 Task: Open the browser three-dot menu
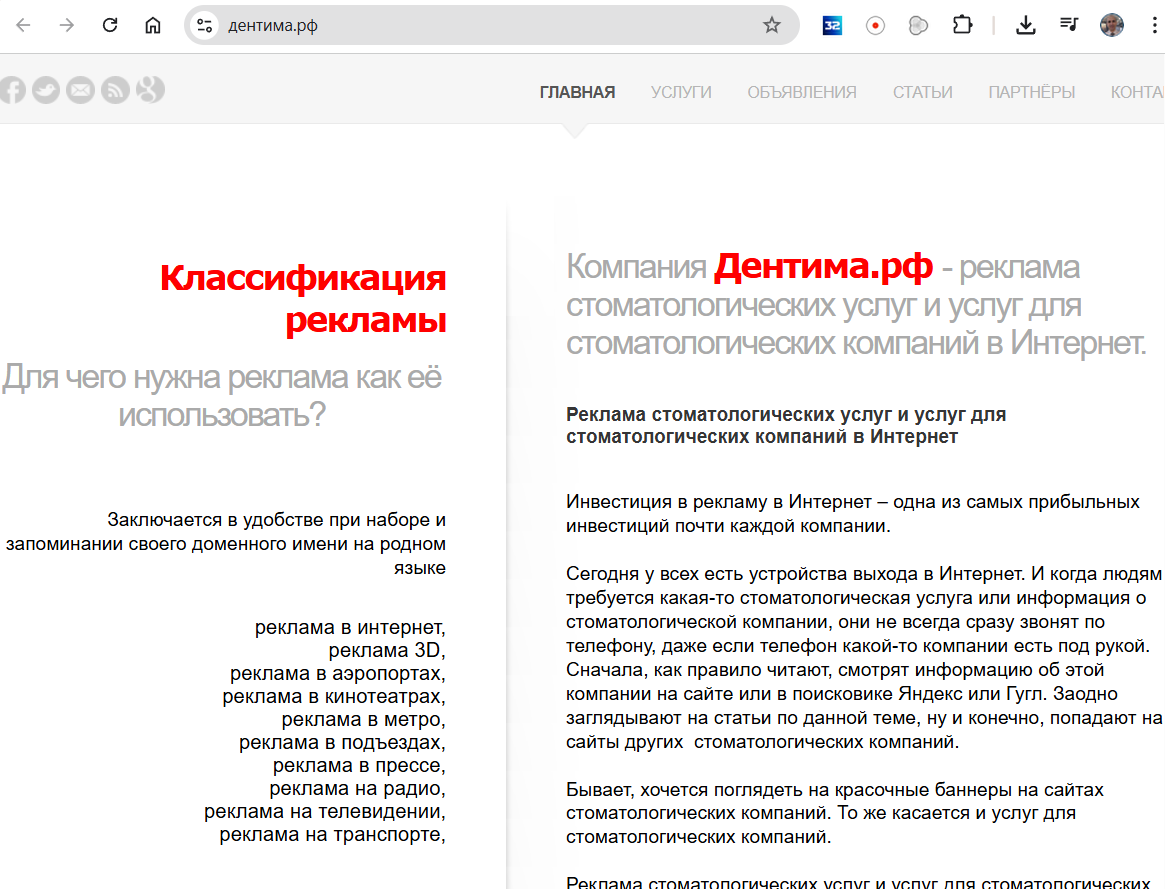pos(1154,25)
